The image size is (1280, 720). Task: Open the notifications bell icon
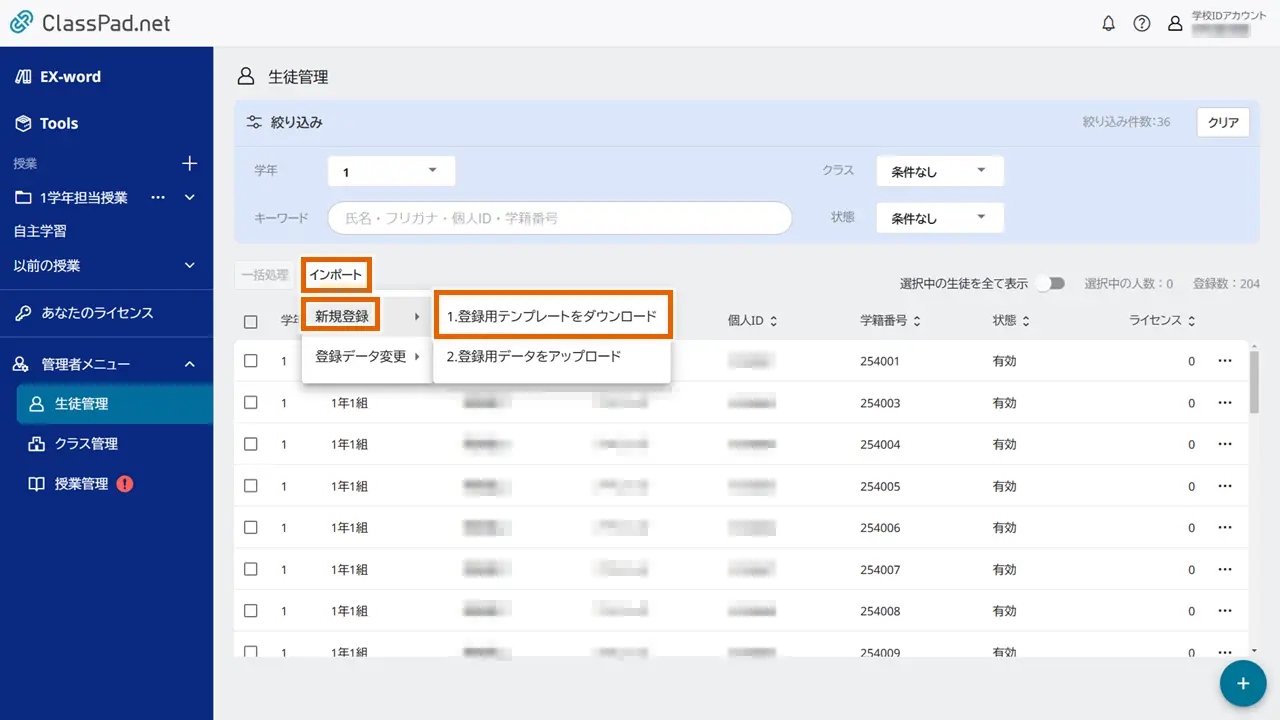click(1108, 24)
